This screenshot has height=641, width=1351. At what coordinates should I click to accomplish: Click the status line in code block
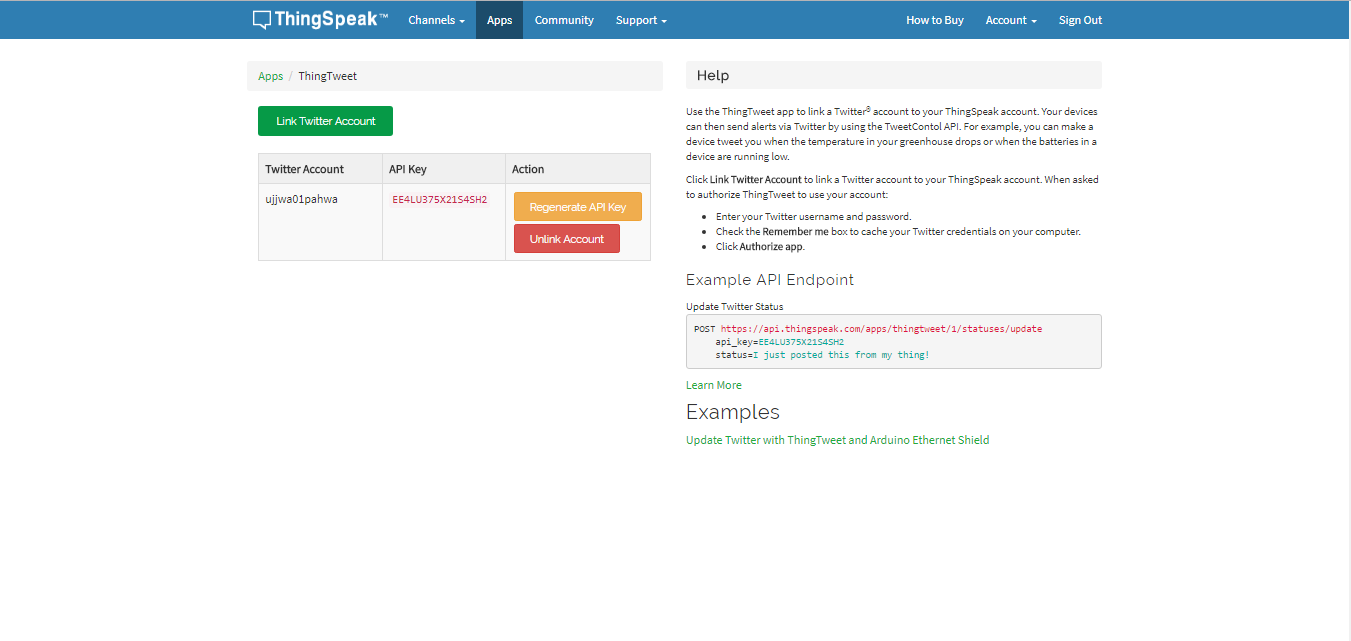(x=822, y=355)
